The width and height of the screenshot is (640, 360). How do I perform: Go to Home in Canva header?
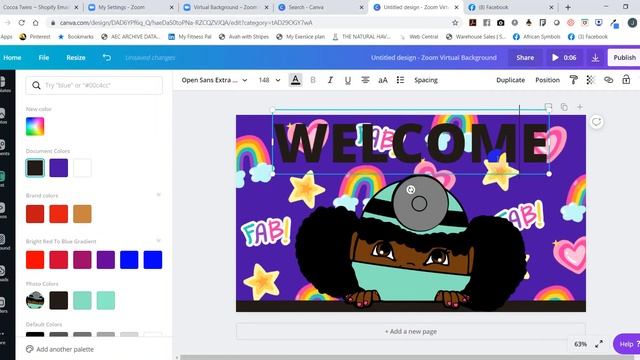tap(12, 58)
